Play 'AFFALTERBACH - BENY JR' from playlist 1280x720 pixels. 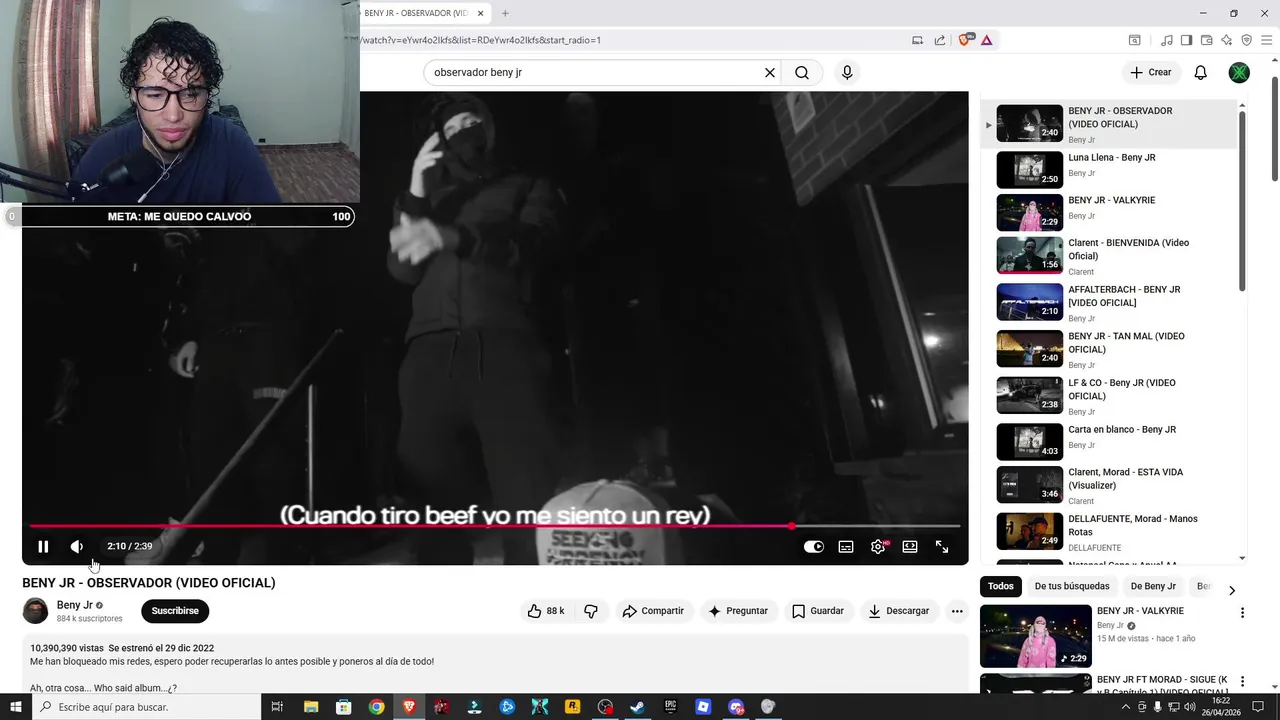click(x=1108, y=303)
